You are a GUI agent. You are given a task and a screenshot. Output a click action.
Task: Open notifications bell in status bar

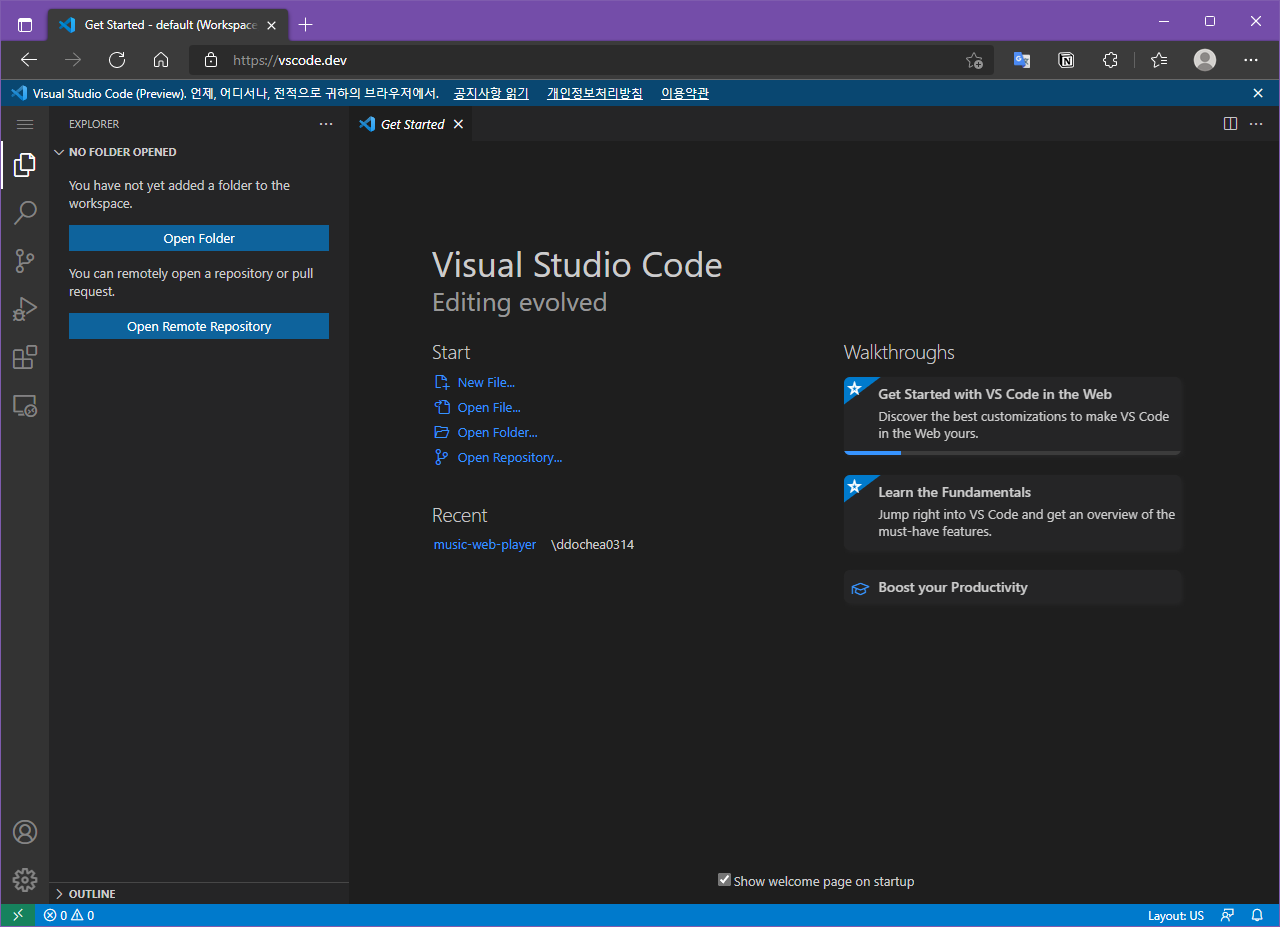tap(1257, 915)
